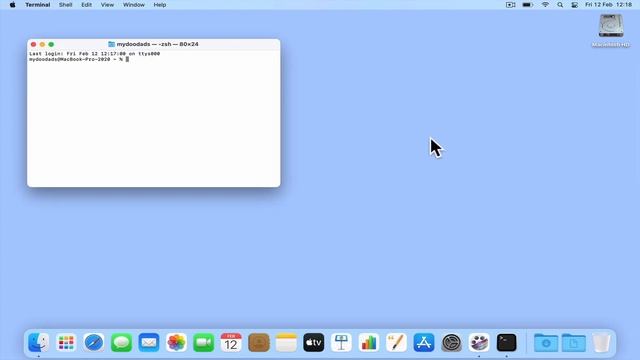Image resolution: width=640 pixels, height=360 pixels.
Task: Zoom the Terminal window with green button
Action: (51, 44)
